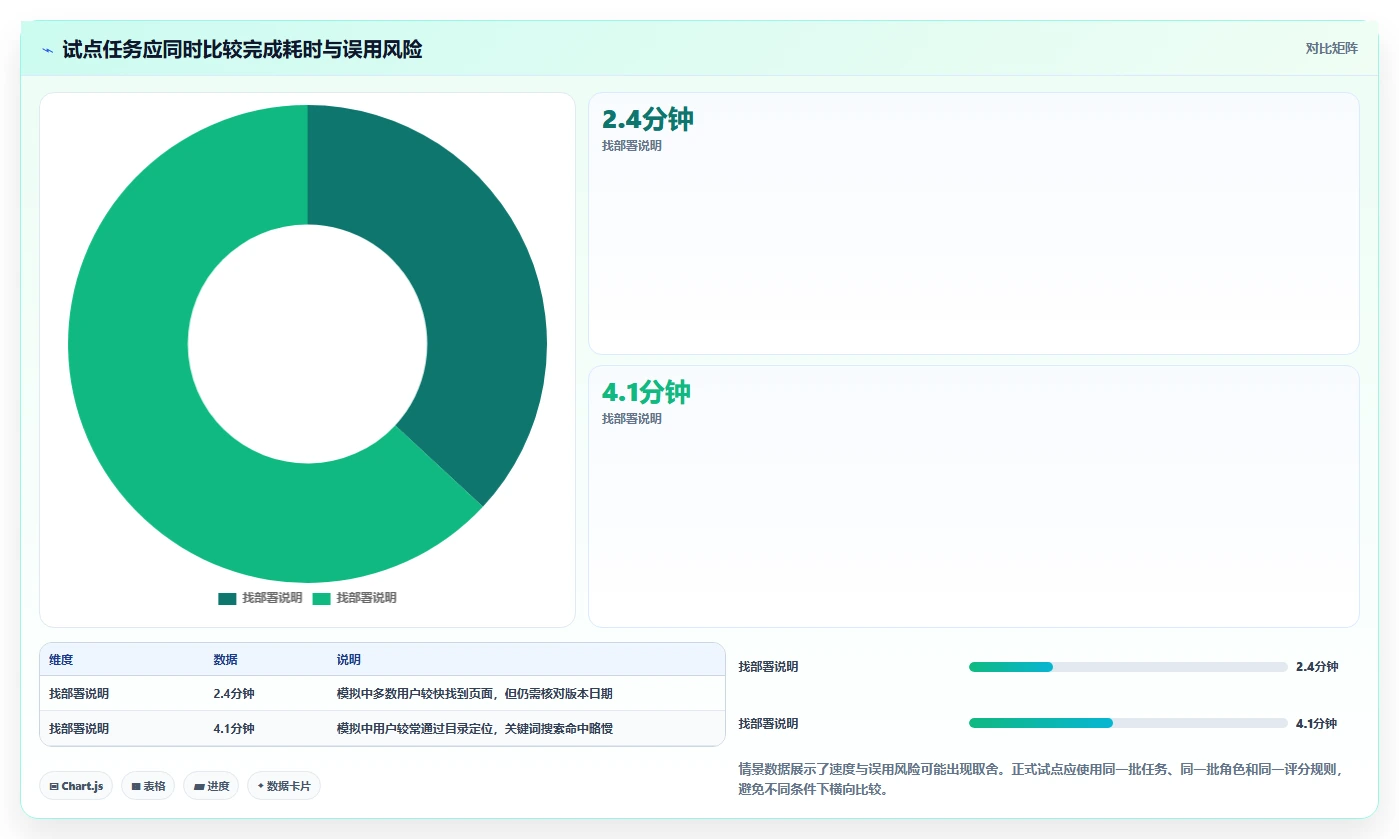The image size is (1399, 839).
Task: Click the large 4.1分钟 heading in the card
Action: coord(647,392)
